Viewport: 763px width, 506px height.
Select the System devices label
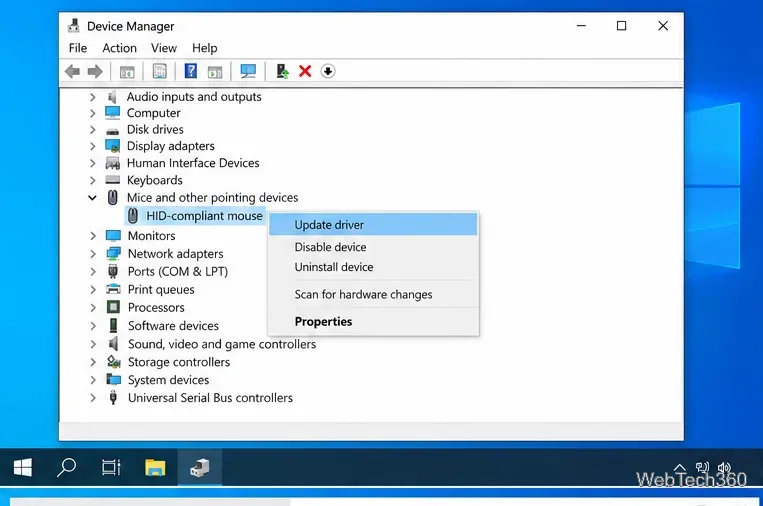pyautogui.click(x=168, y=380)
